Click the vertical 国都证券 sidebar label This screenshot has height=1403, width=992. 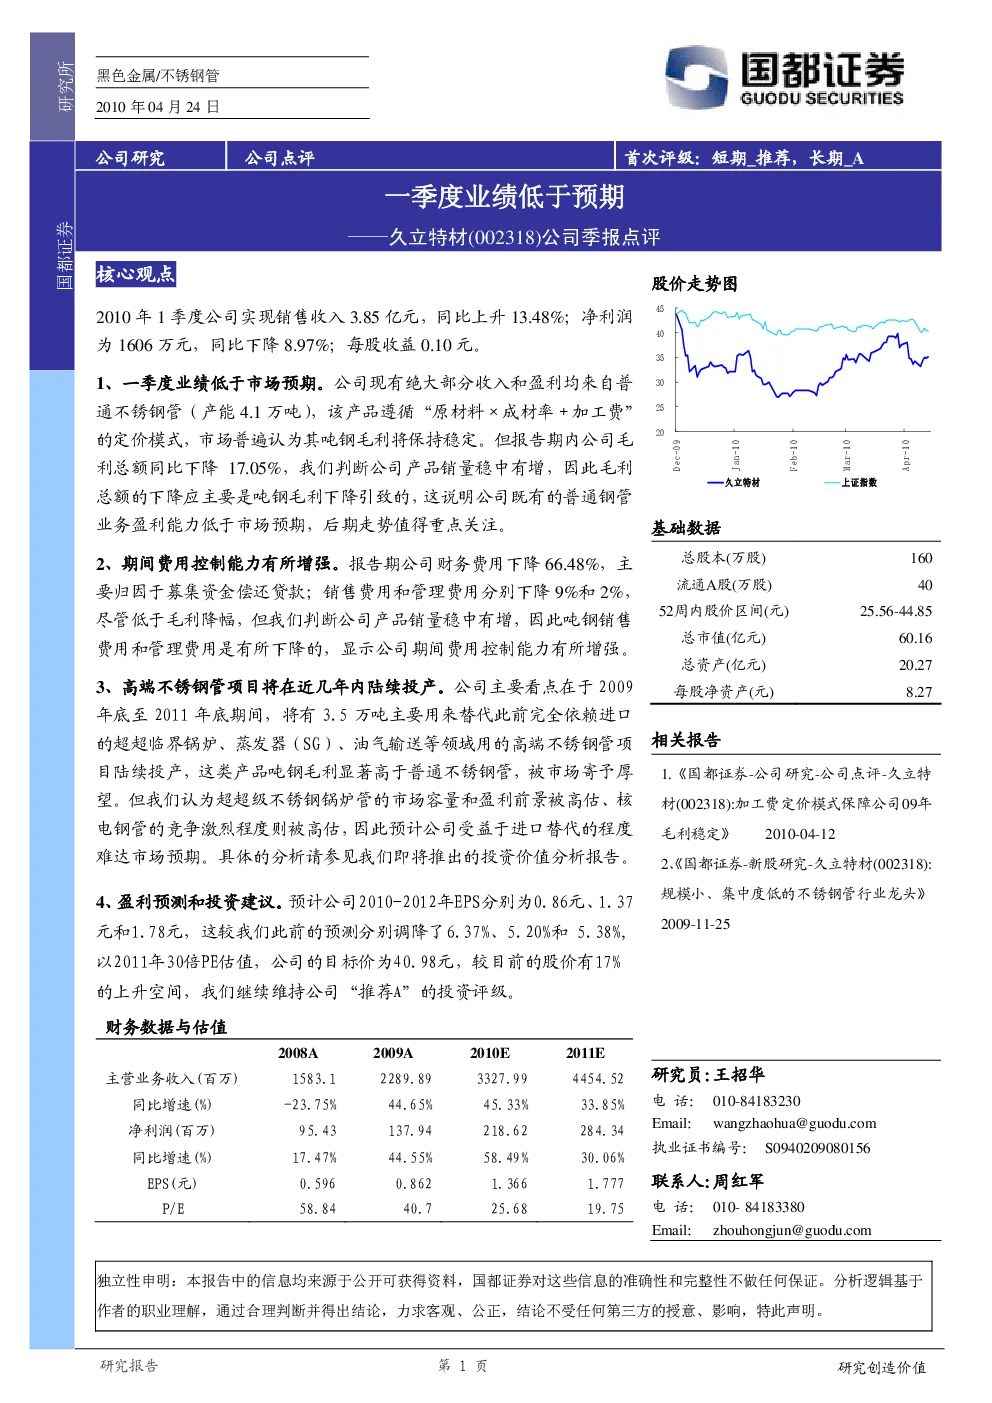point(64,256)
